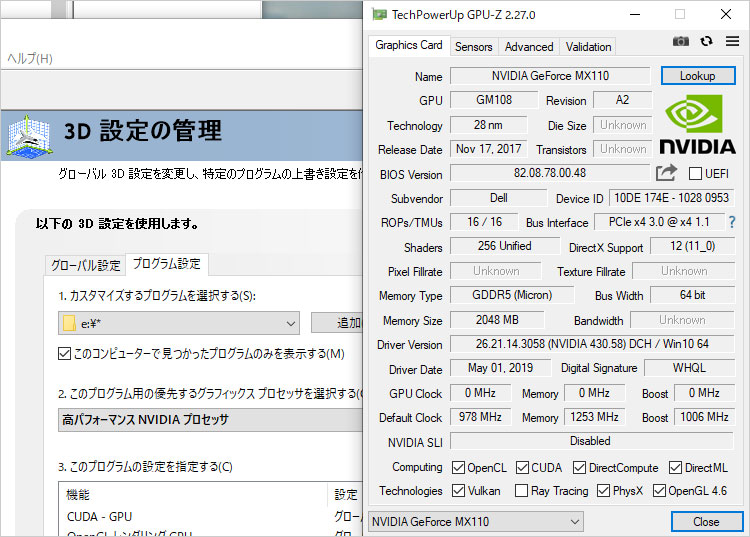Open the preferred graphics processor dropdown
The image size is (750, 537).
point(210,420)
